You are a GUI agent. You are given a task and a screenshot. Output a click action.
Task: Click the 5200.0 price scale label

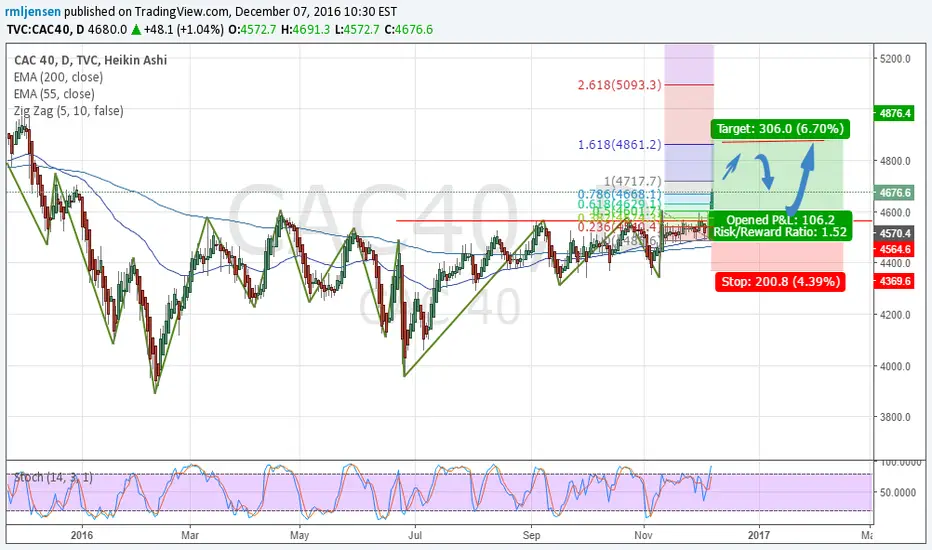click(x=895, y=59)
